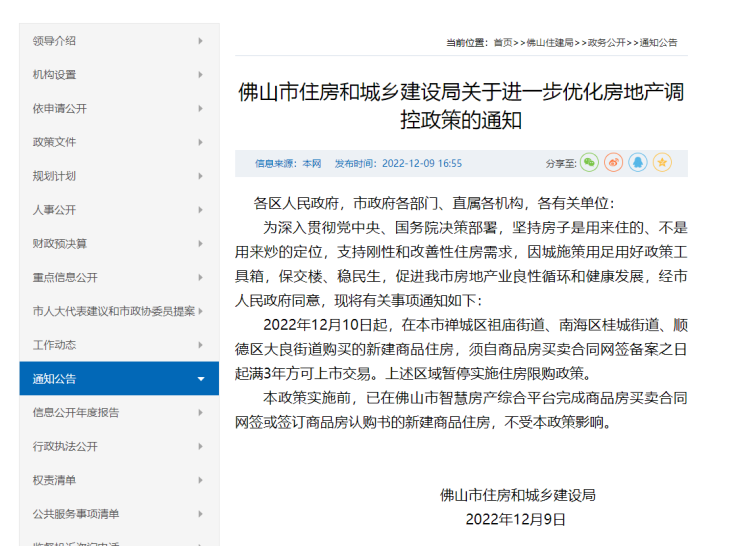Open 公共服务事项清单 in the sidebar
740x546 pixels.
pos(76,514)
